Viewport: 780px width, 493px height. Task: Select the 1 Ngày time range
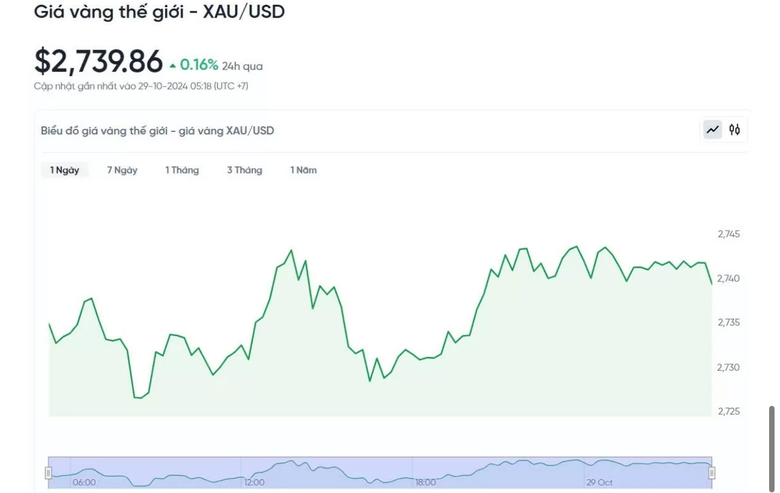point(65,170)
